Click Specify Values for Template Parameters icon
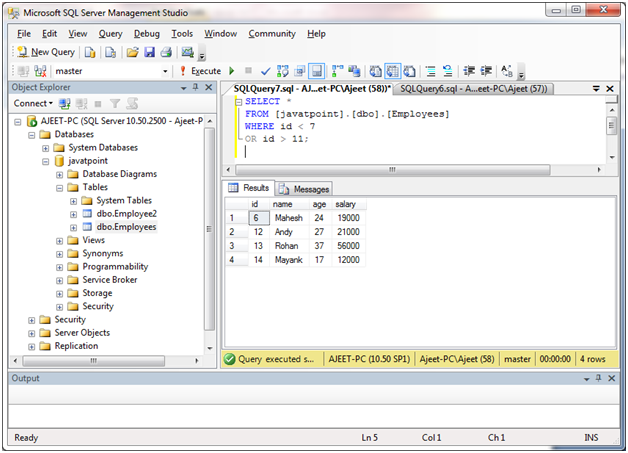628x453 pixels. pyautogui.click(x=507, y=71)
